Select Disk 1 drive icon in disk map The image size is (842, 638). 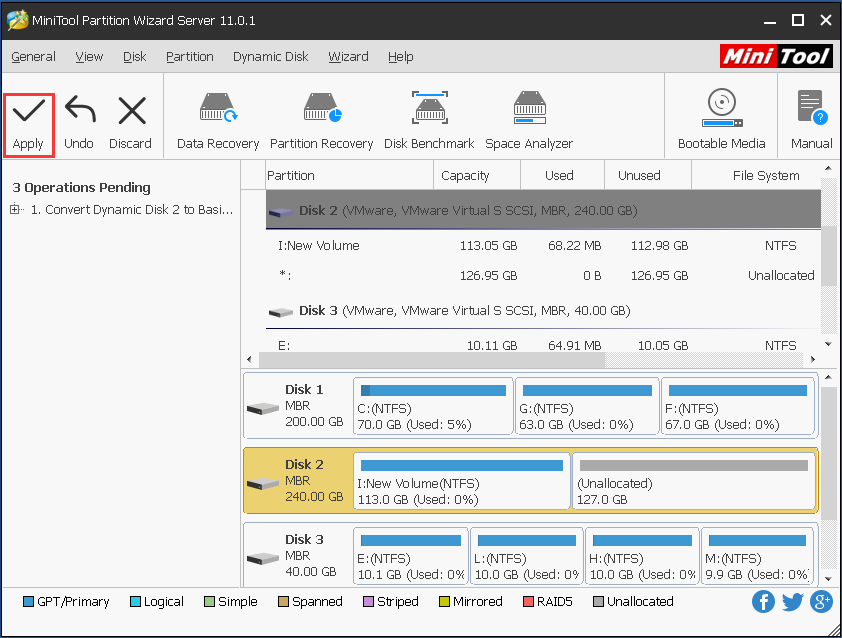262,409
